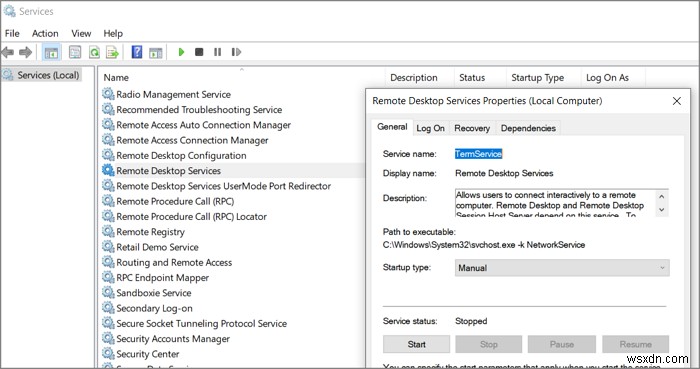Click gear icon beside Recommended Troubleshooting Service
The width and height of the screenshot is (700, 369).
pyautogui.click(x=108, y=109)
